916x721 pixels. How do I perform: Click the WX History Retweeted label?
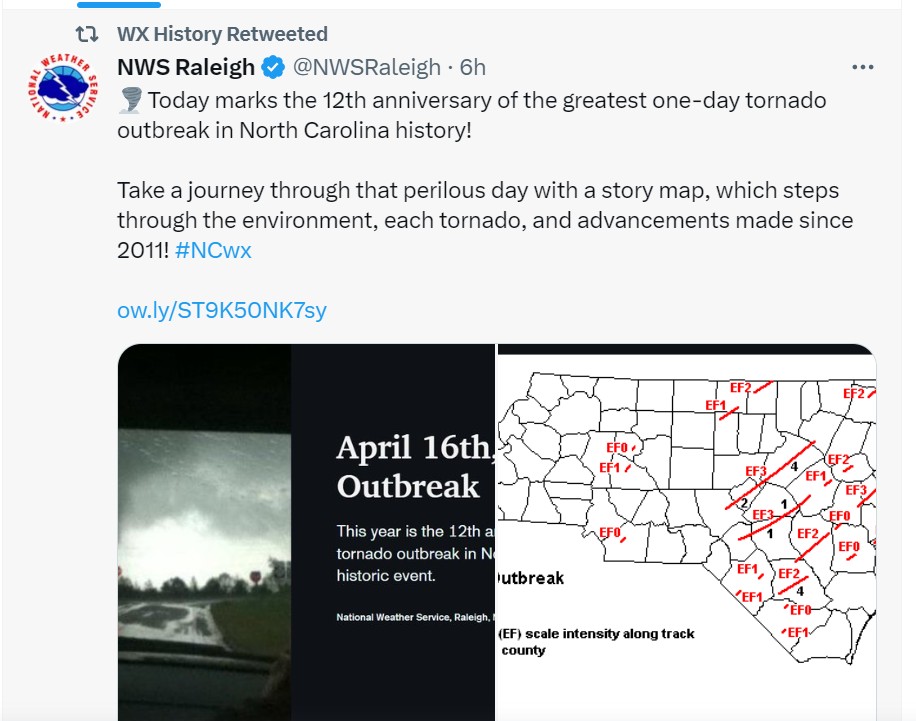pos(222,34)
